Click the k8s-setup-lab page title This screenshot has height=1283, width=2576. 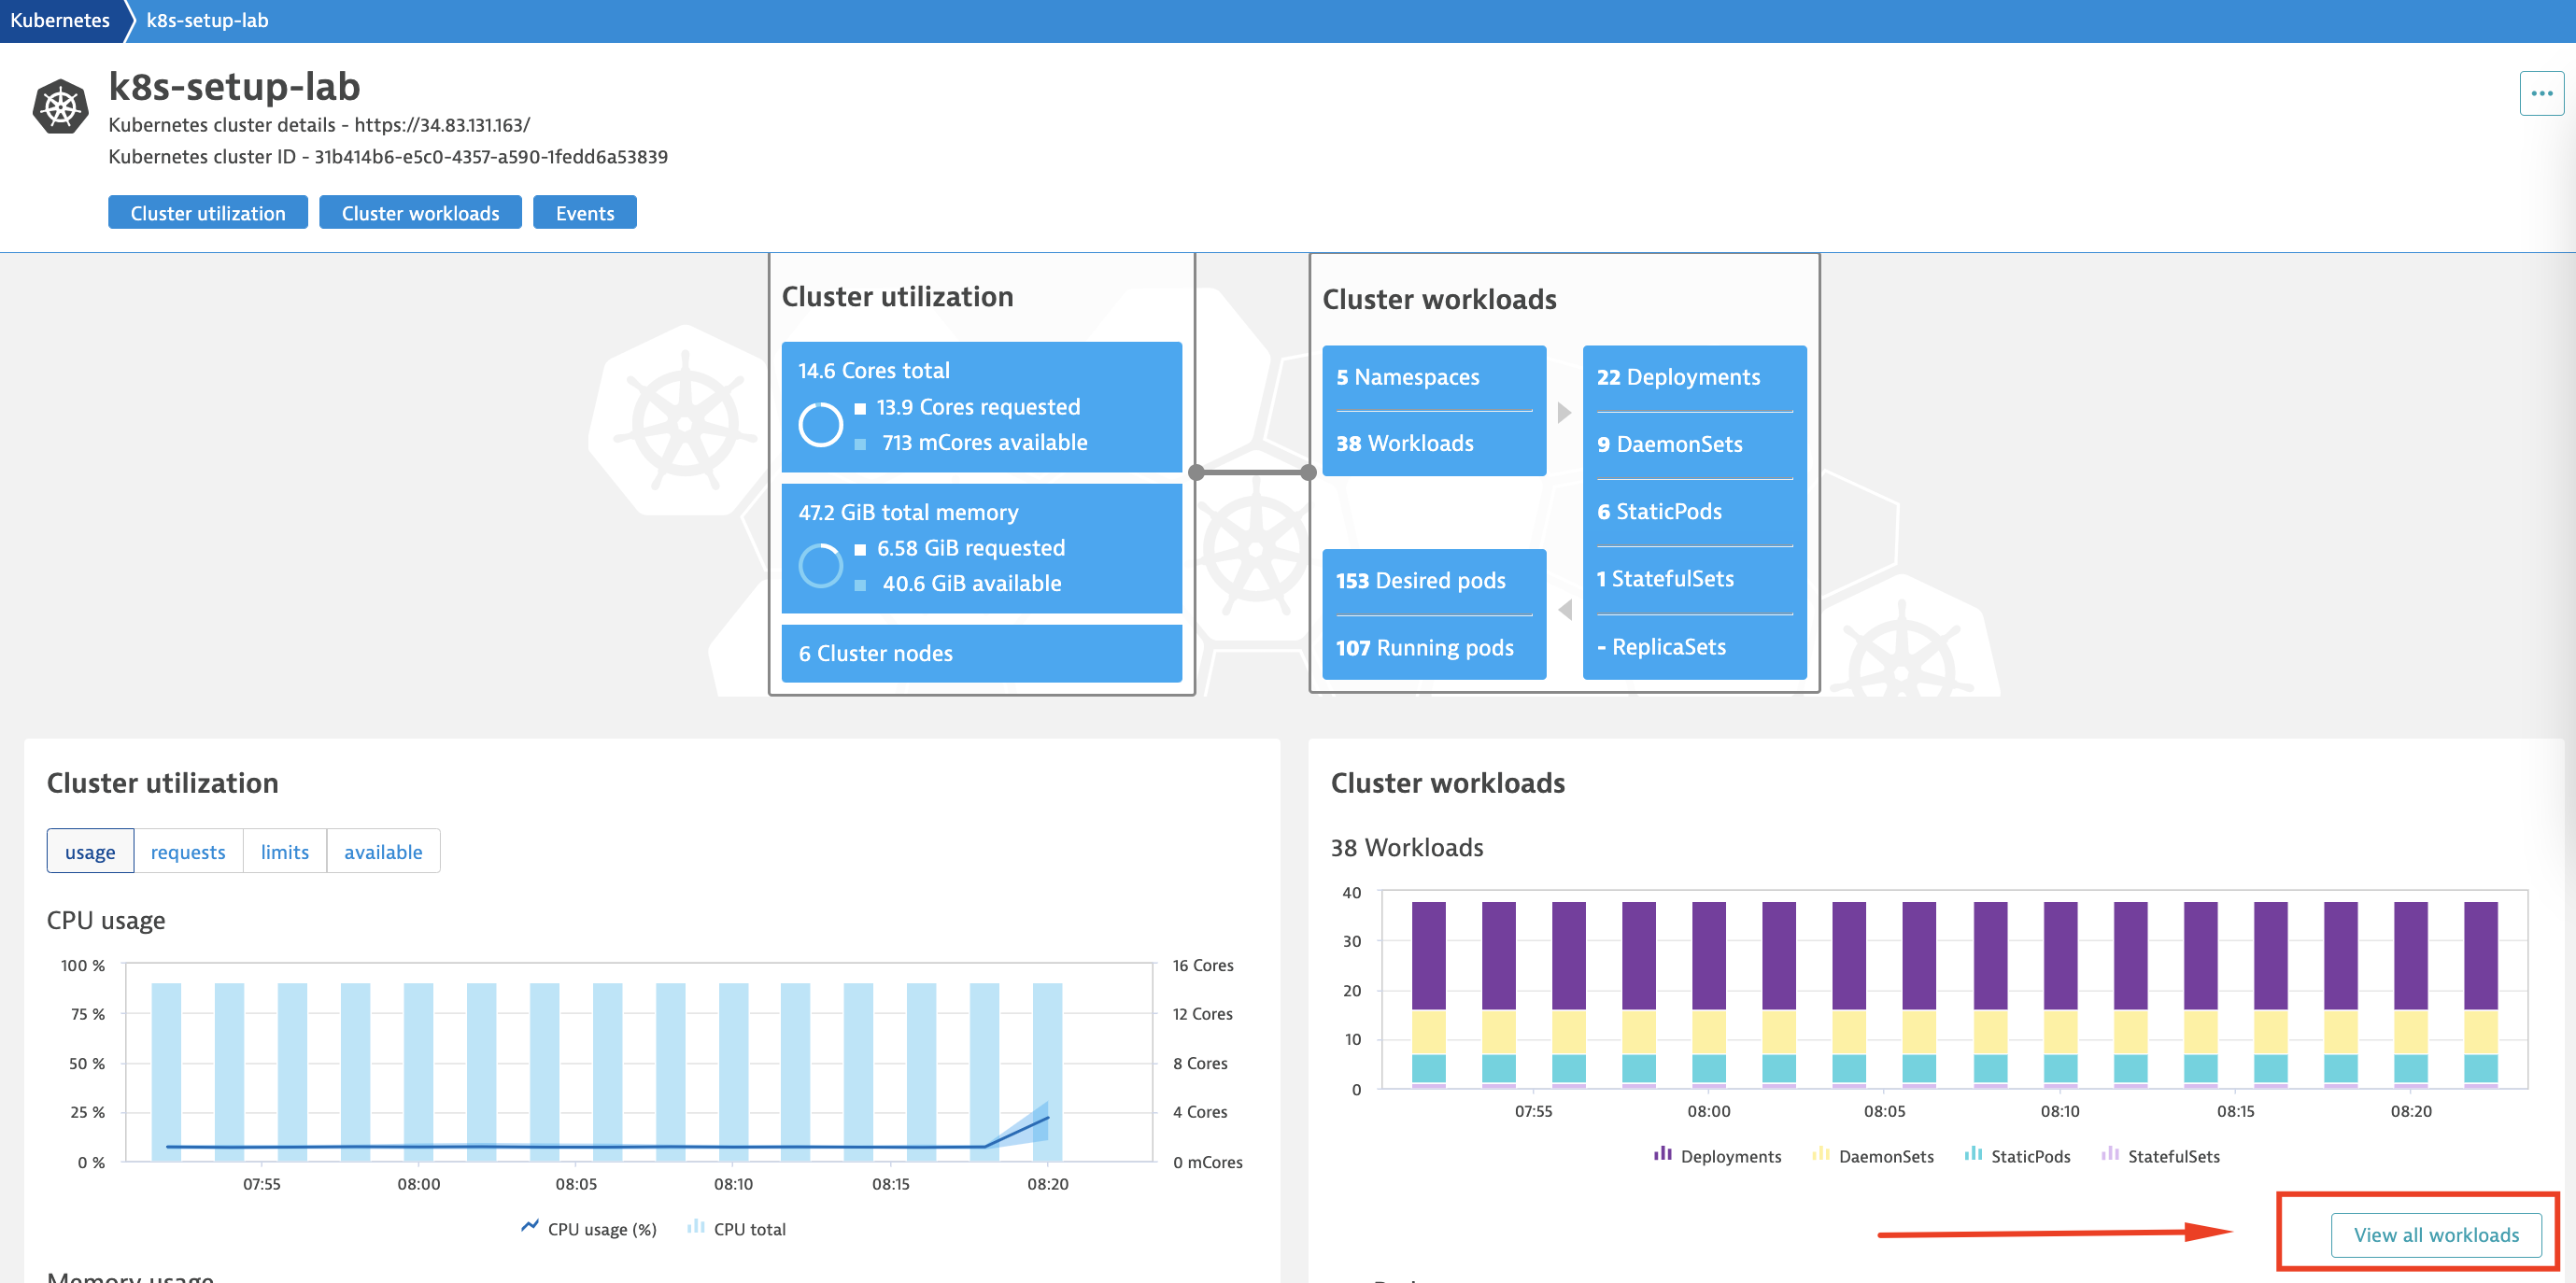point(234,87)
